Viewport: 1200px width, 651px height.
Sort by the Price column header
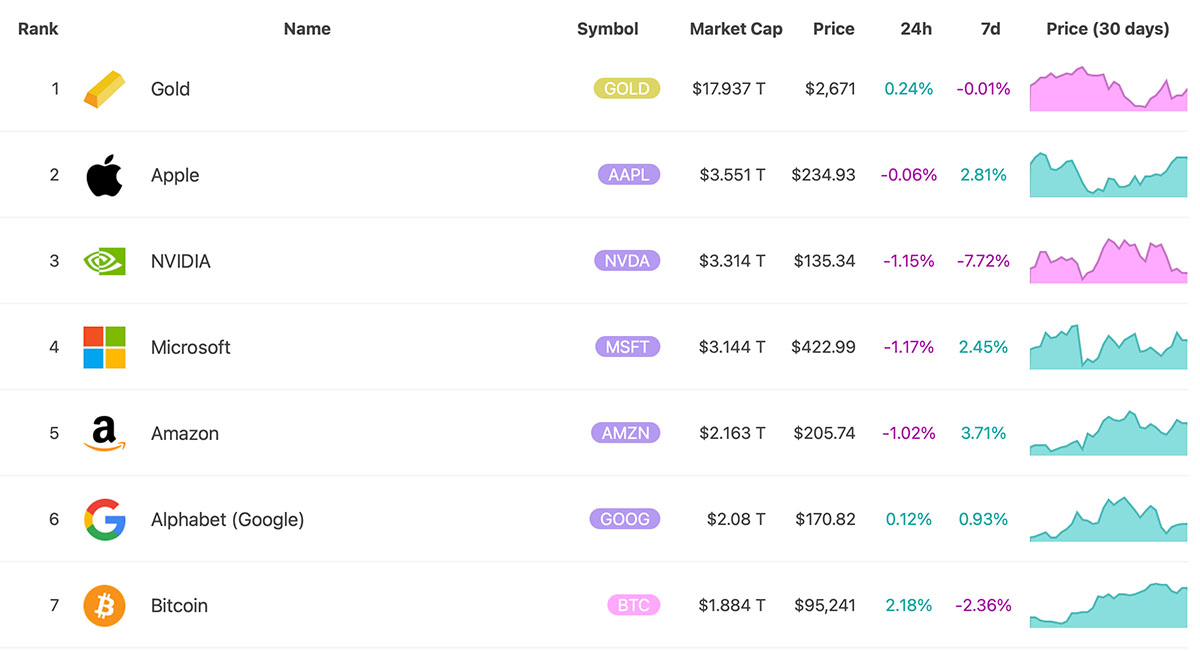[x=834, y=29]
